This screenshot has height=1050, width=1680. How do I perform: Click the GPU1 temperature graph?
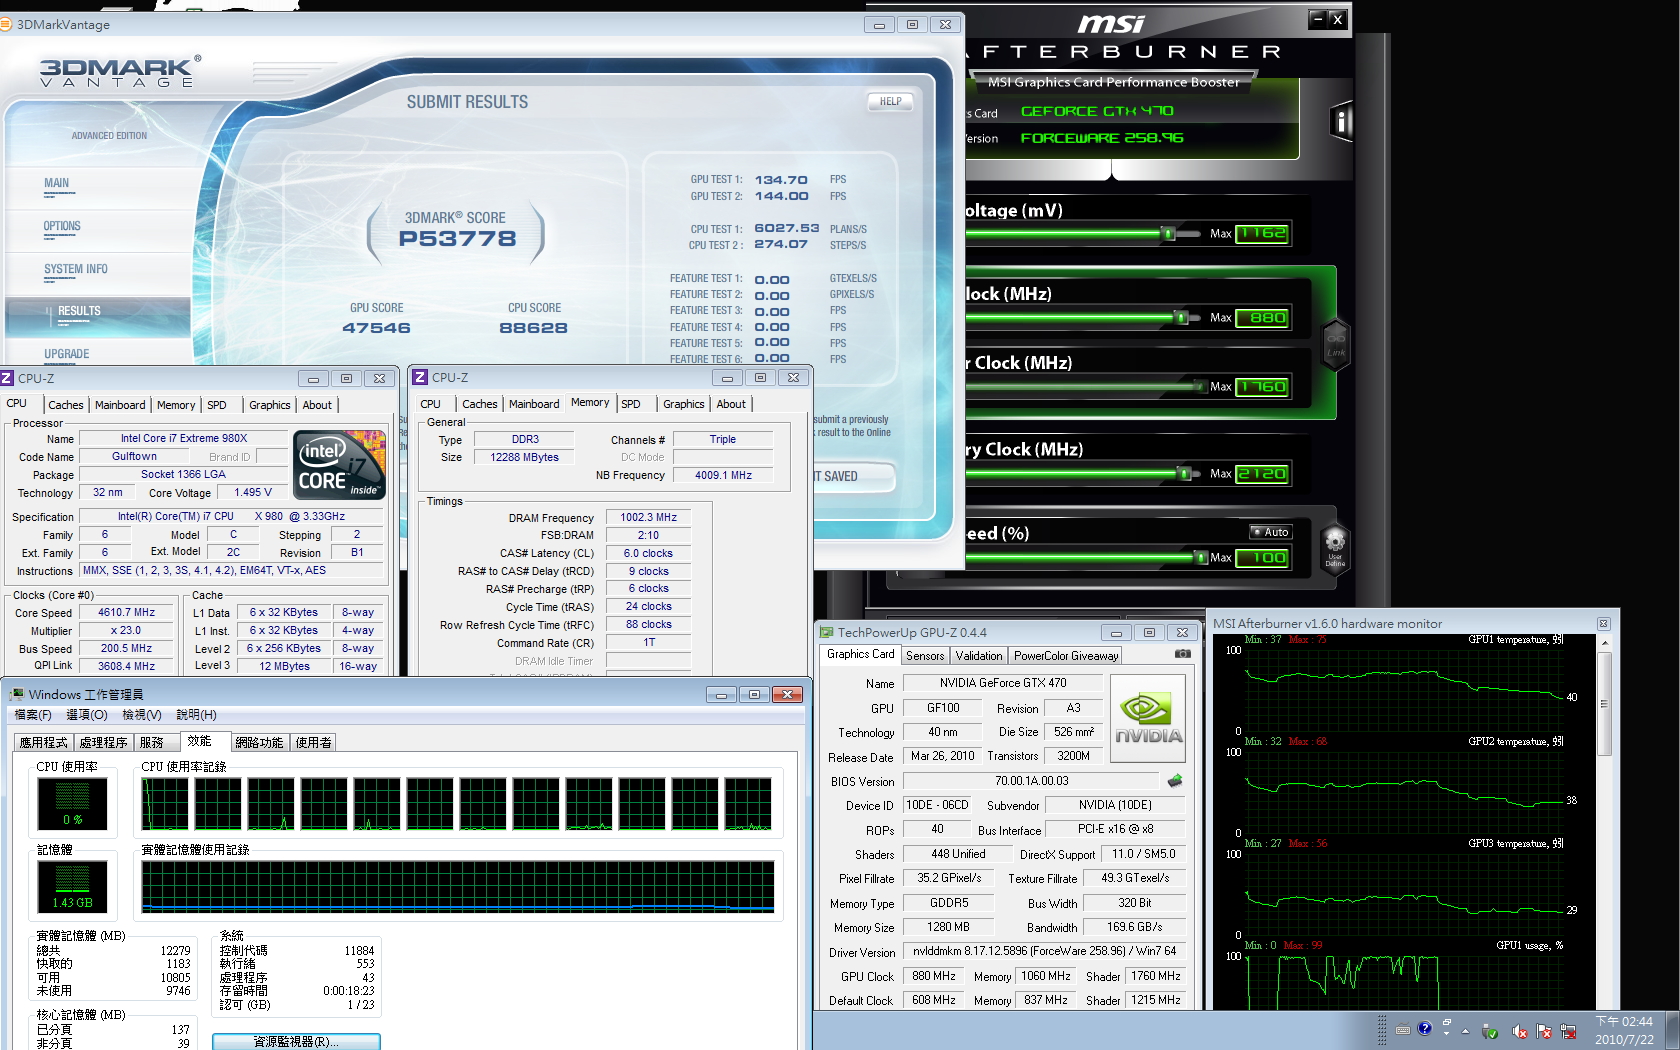1404,690
